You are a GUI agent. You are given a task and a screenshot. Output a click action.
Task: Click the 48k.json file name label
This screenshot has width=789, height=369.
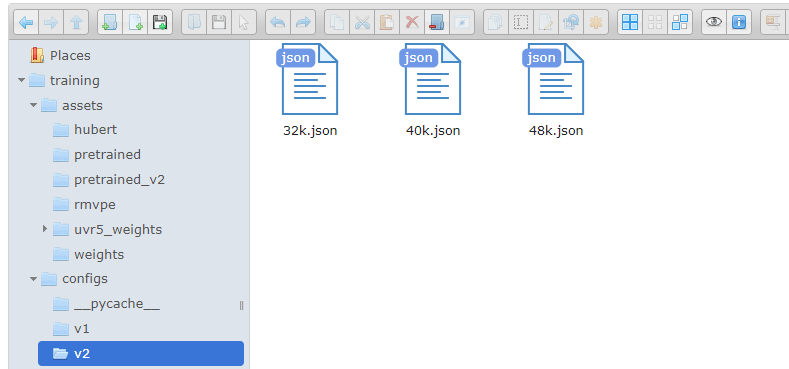(x=556, y=131)
